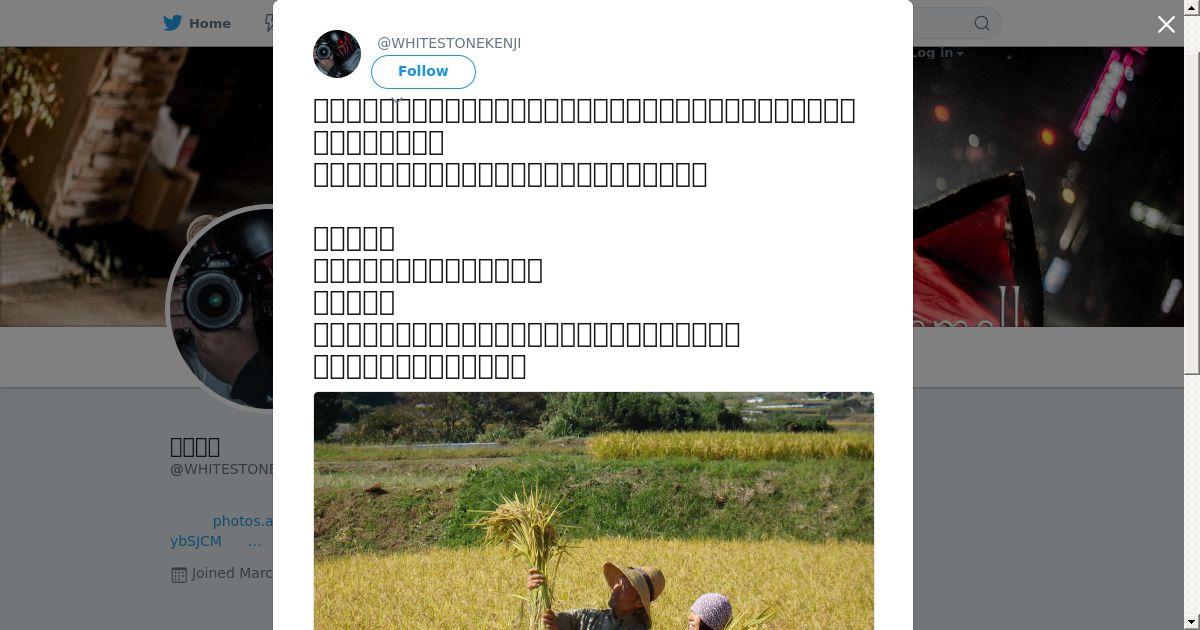
Task: Open the Home tab in navigation
Action: tap(198, 23)
